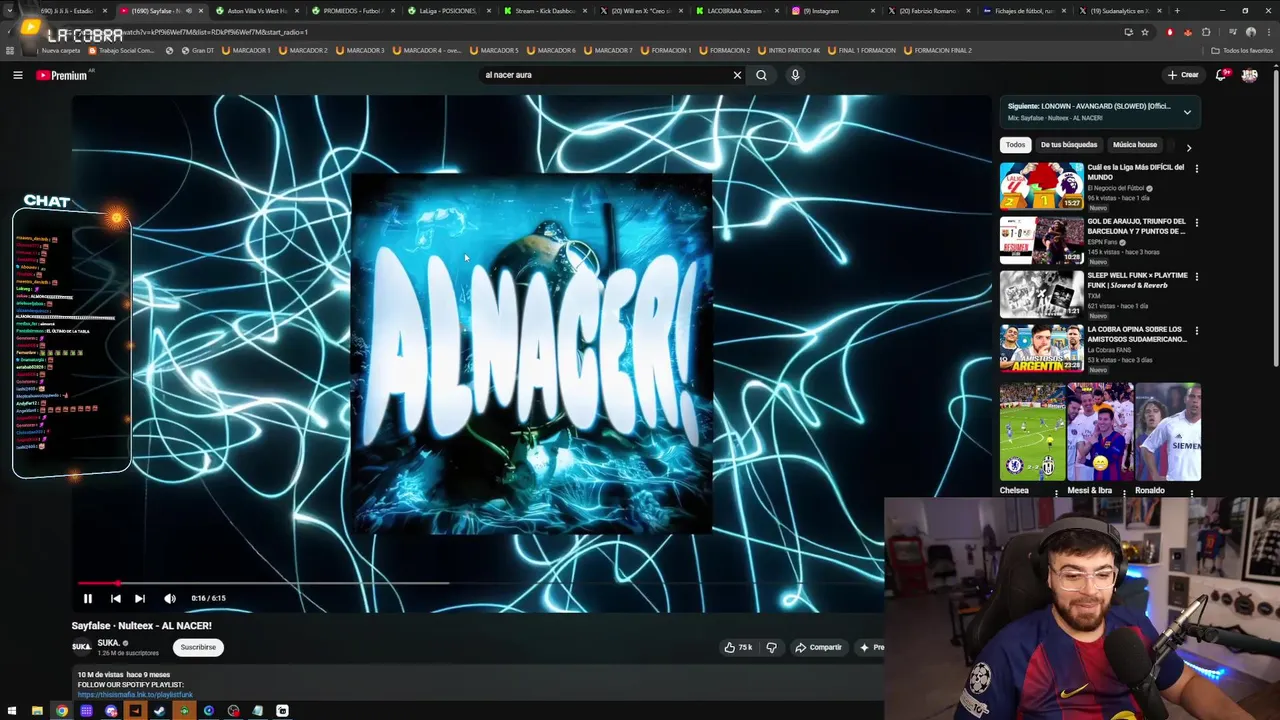The height and width of the screenshot is (720, 1280).
Task: Select the Todos filter chip
Action: (1015, 145)
